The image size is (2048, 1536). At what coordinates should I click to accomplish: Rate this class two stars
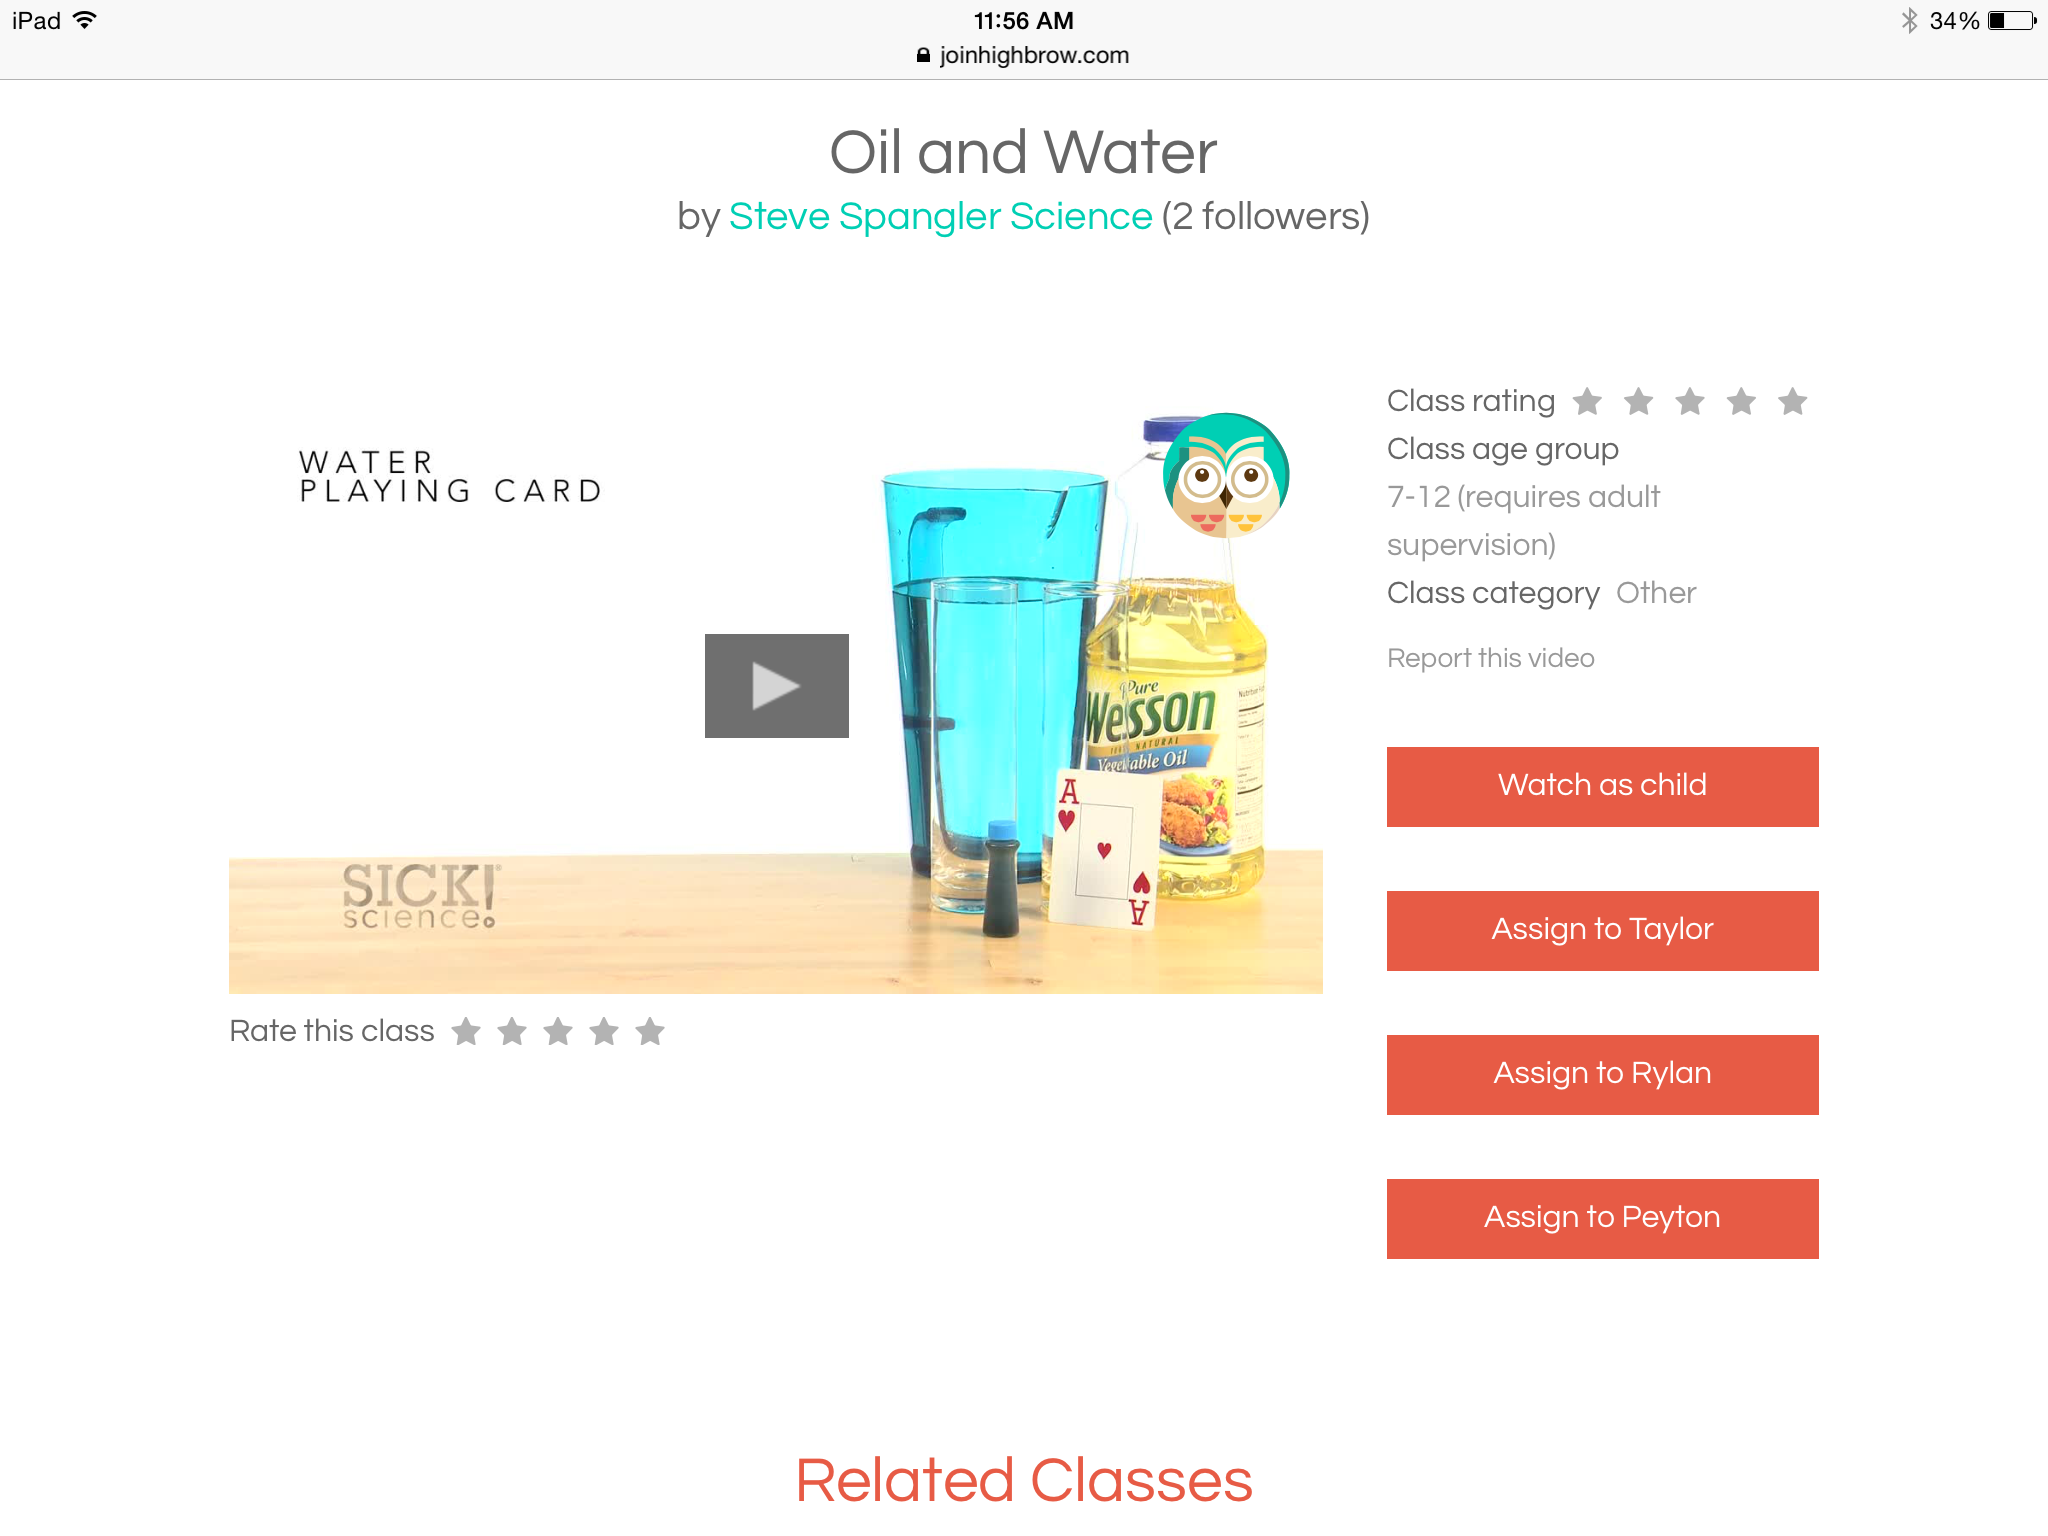(512, 1031)
